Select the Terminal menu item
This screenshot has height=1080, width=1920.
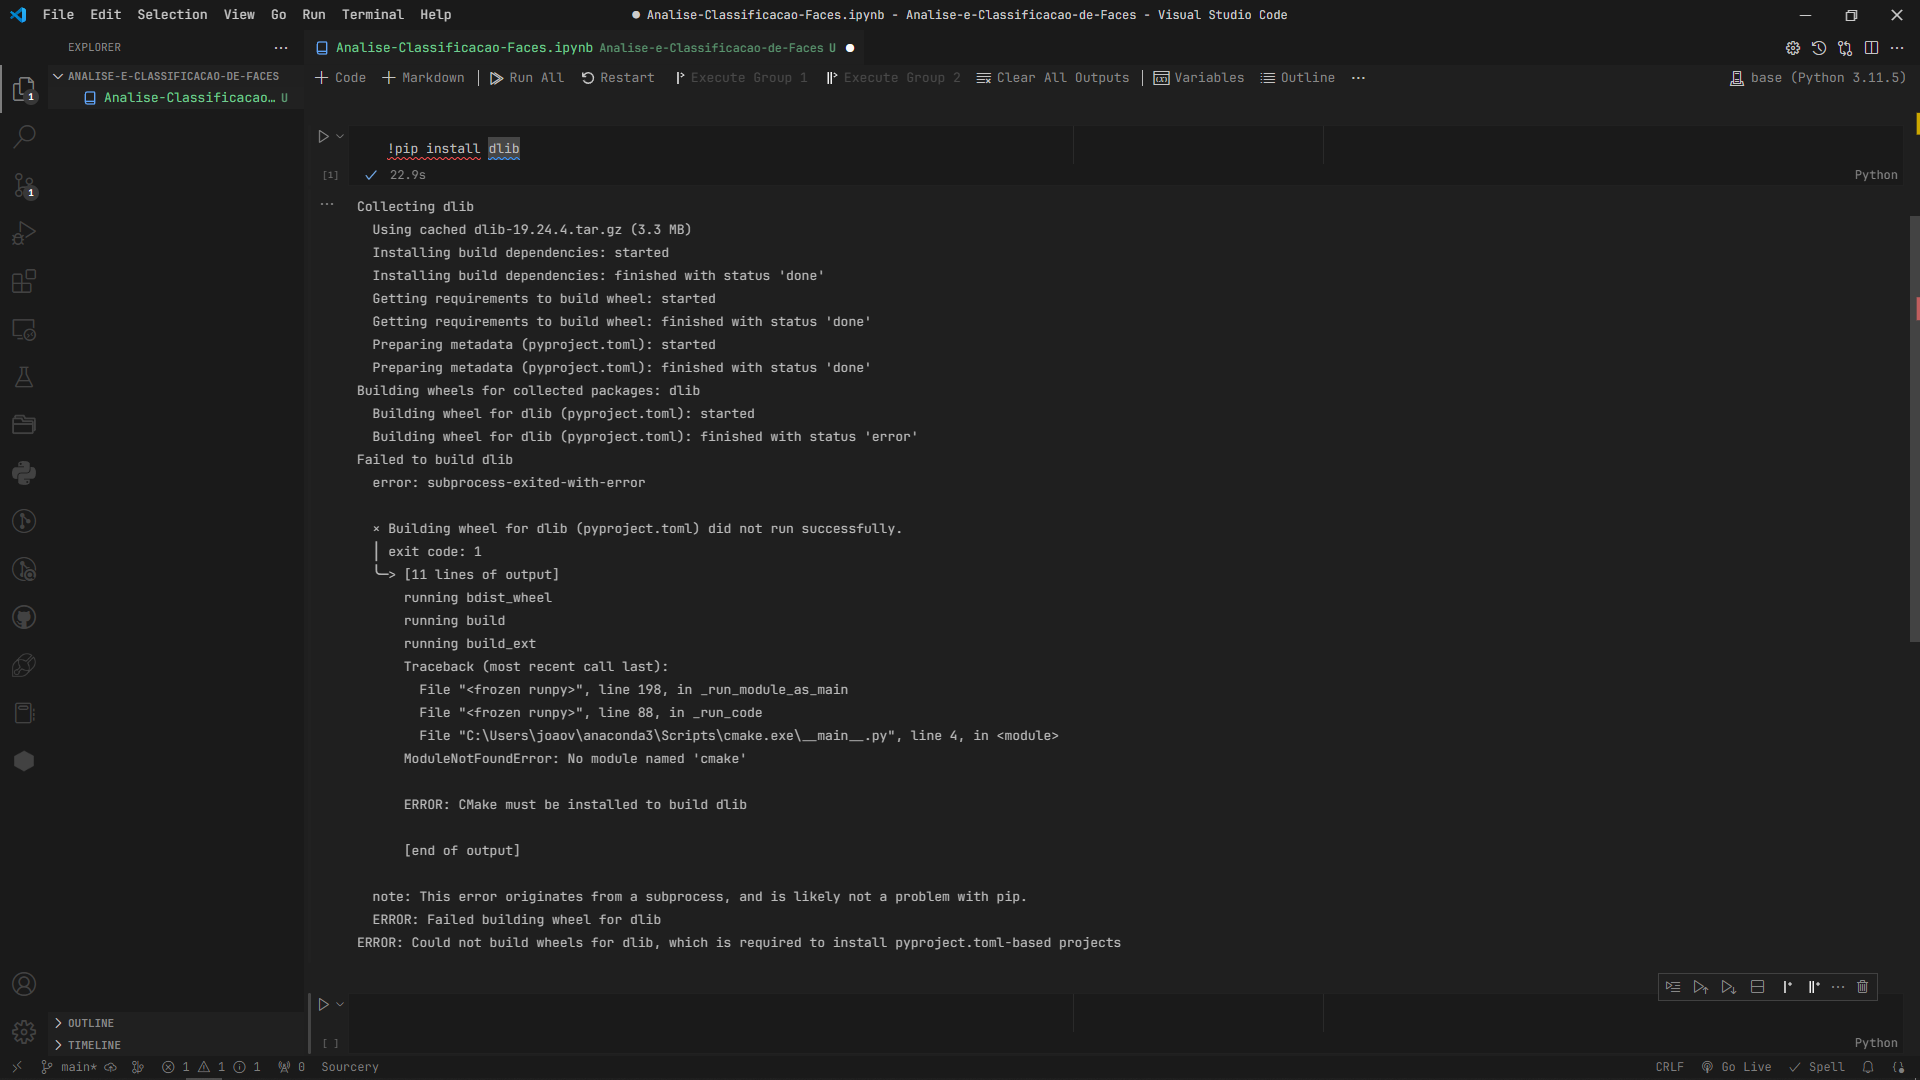[372, 13]
